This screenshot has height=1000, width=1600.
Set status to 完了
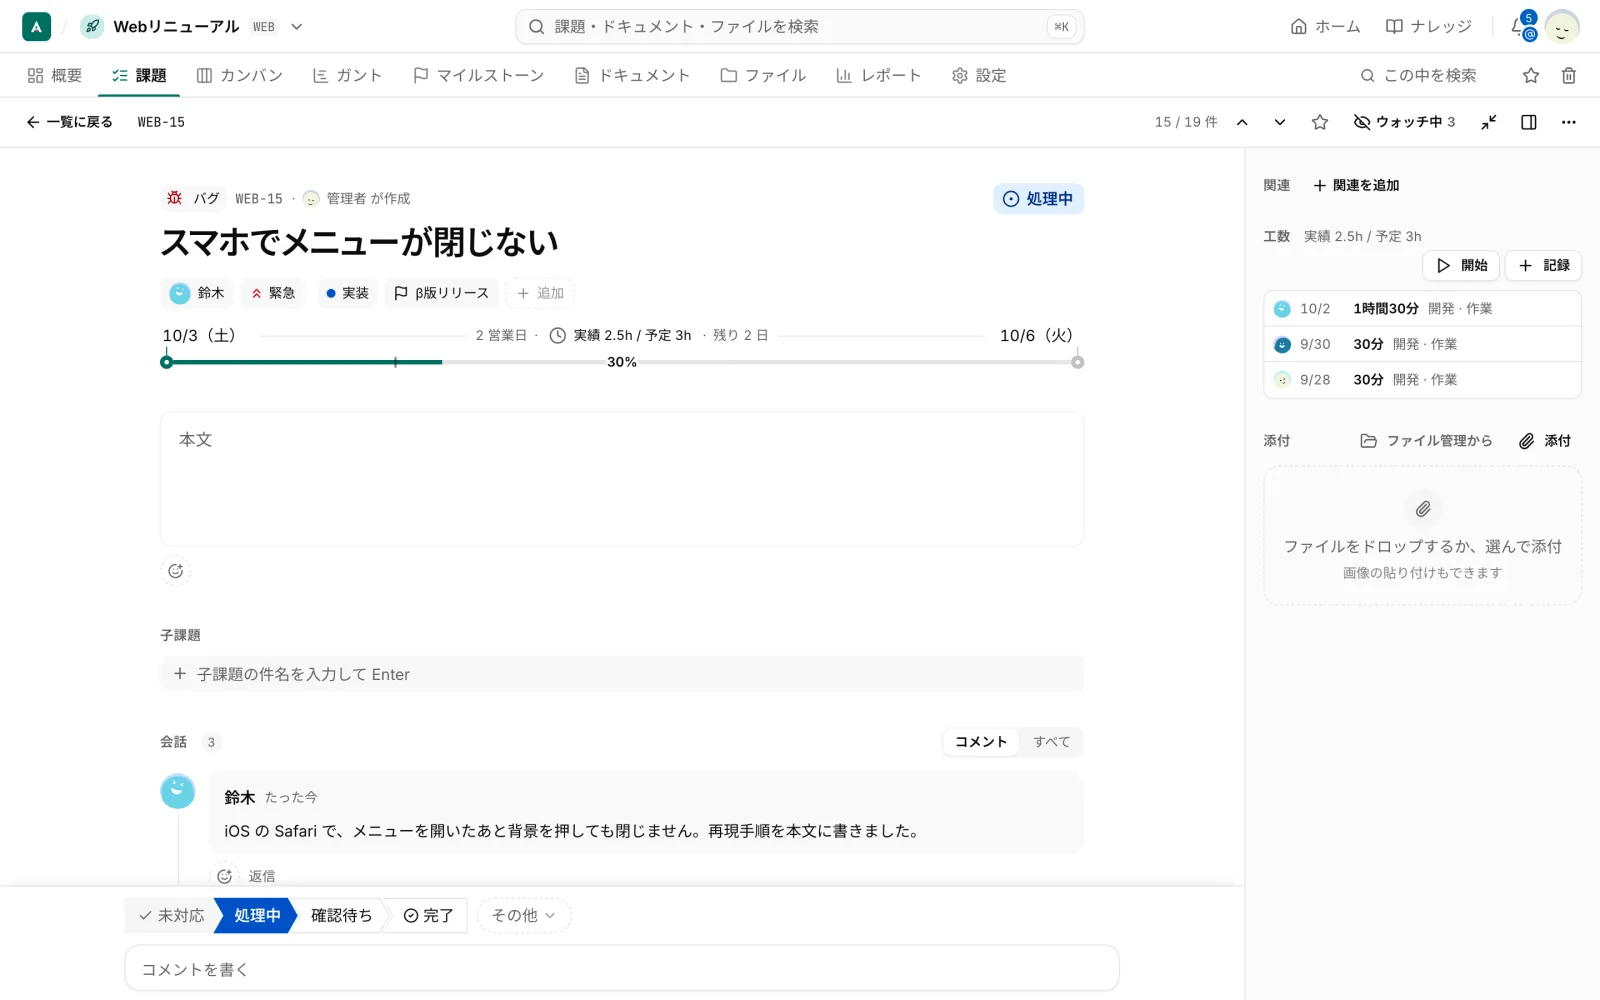428,915
